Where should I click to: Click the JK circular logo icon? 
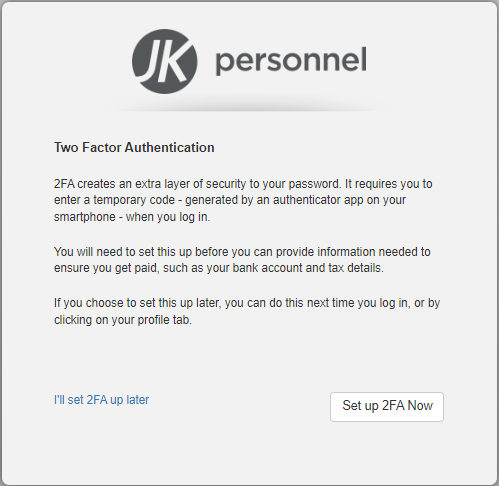coord(165,61)
